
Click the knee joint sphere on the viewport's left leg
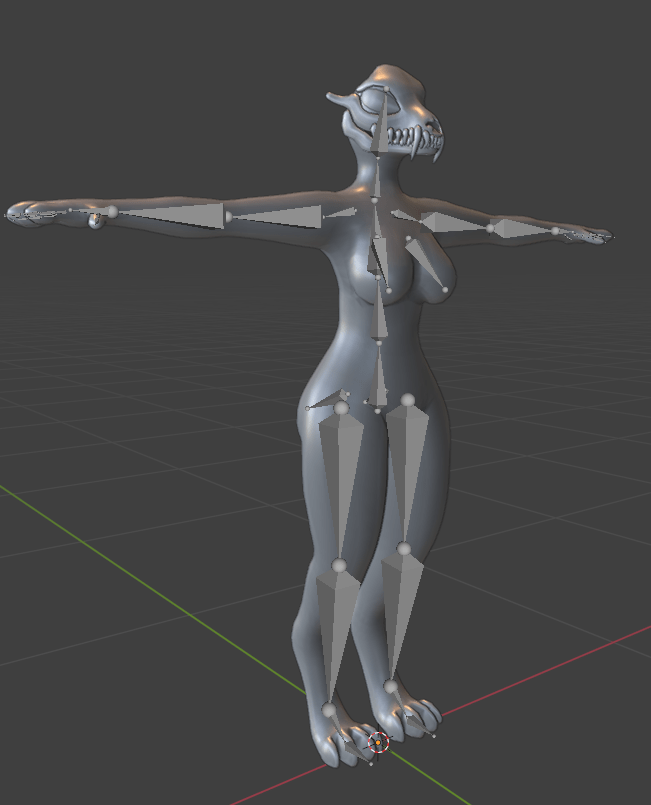pyautogui.click(x=339, y=566)
